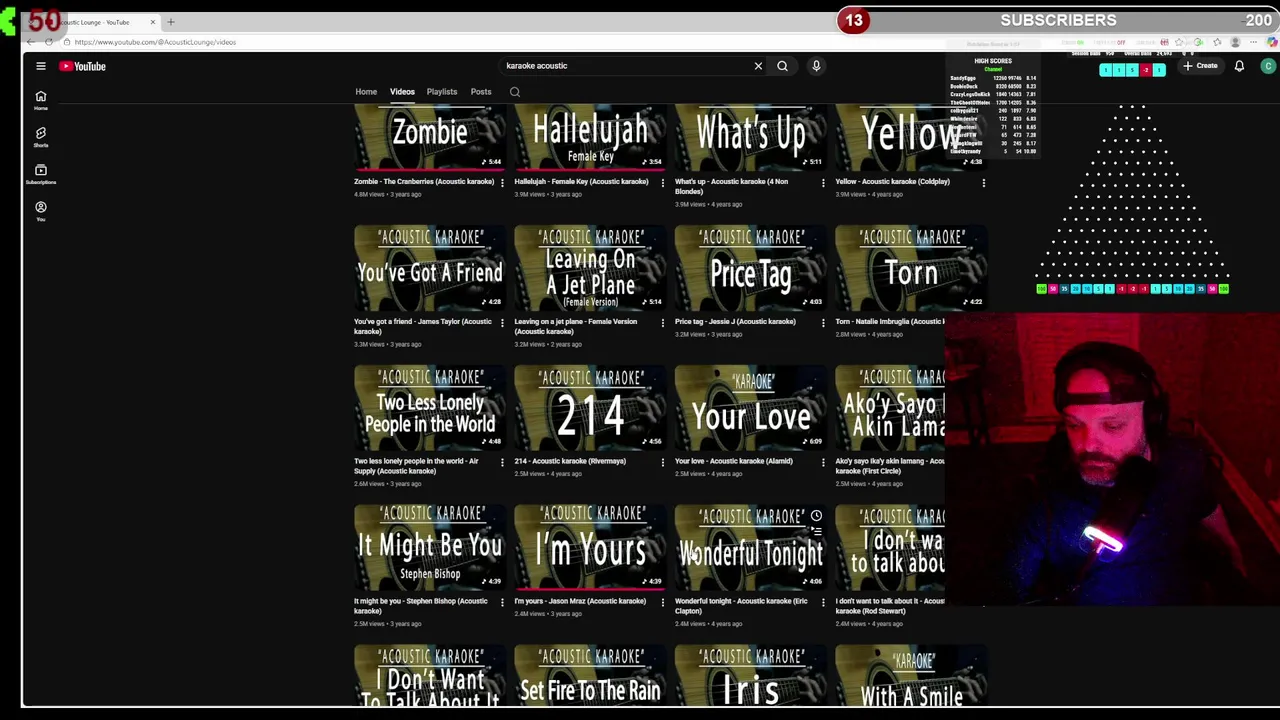Open more actions for You've got a friend
1280x720 pixels.
coord(502,323)
